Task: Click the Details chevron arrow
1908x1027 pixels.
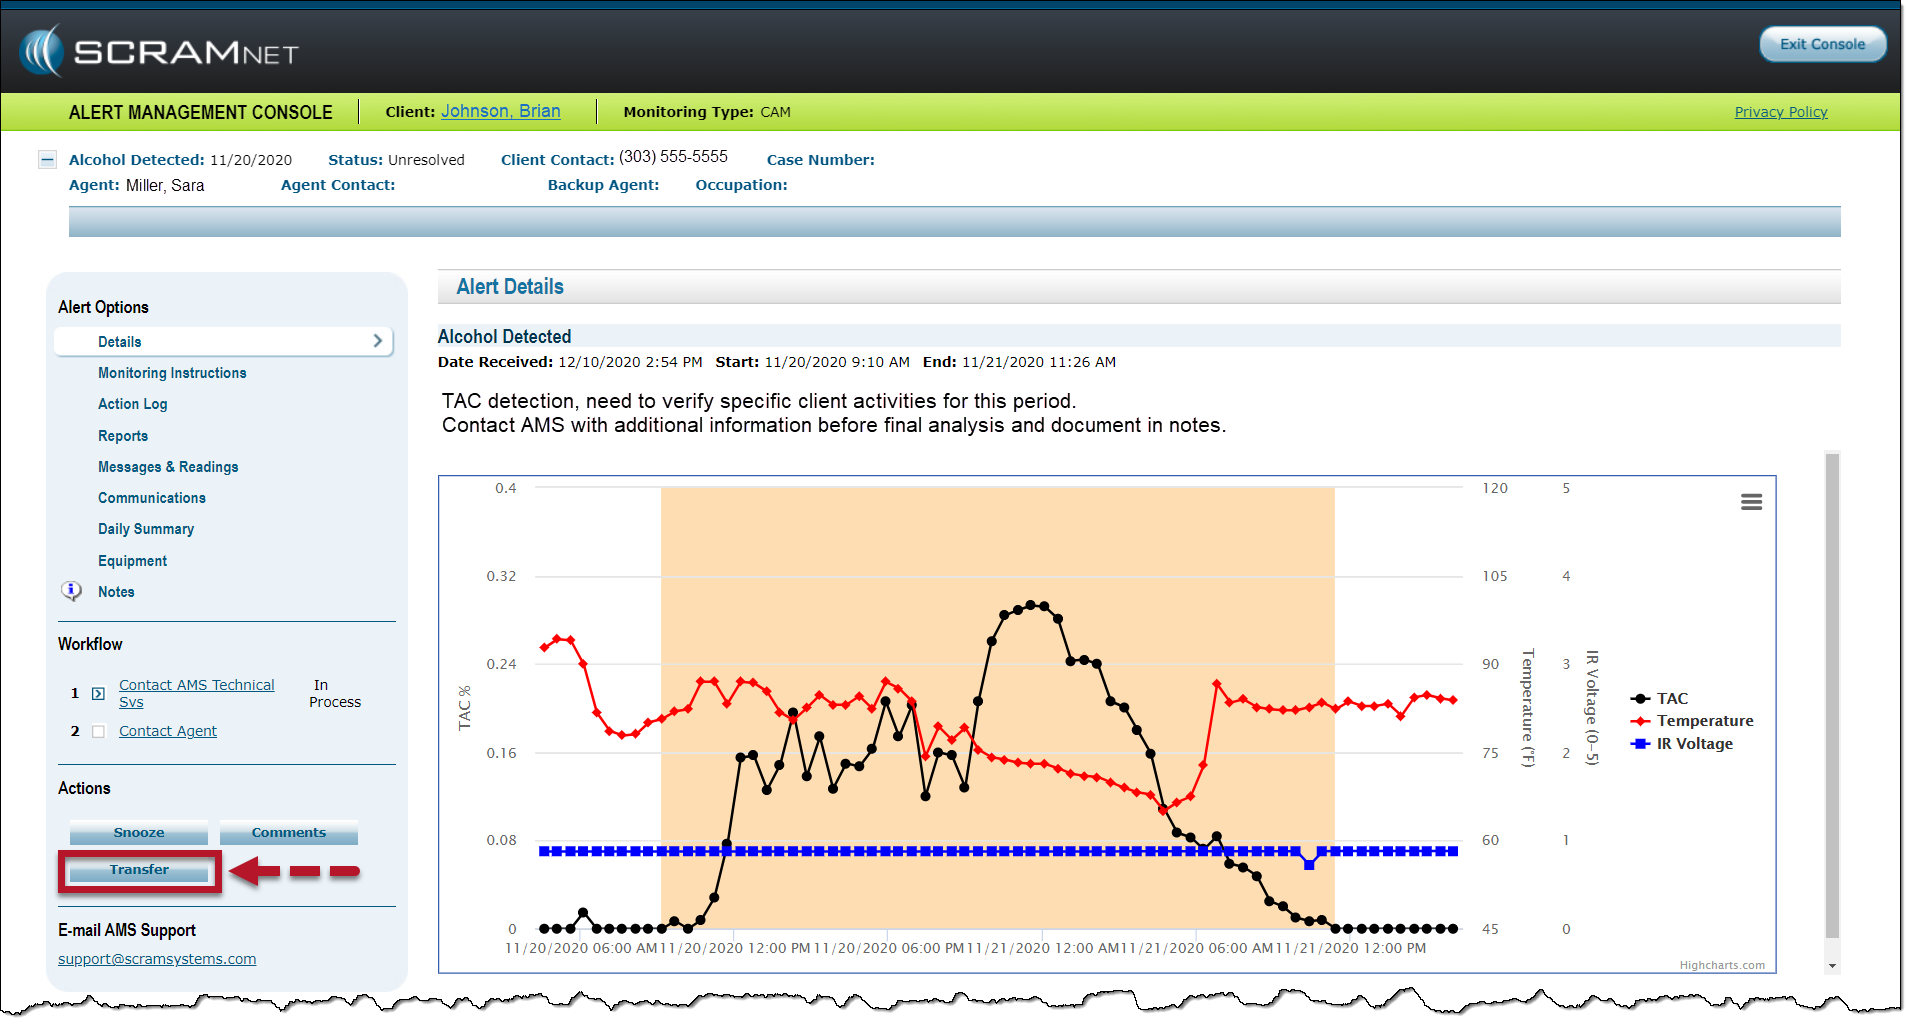Action: click(x=377, y=341)
